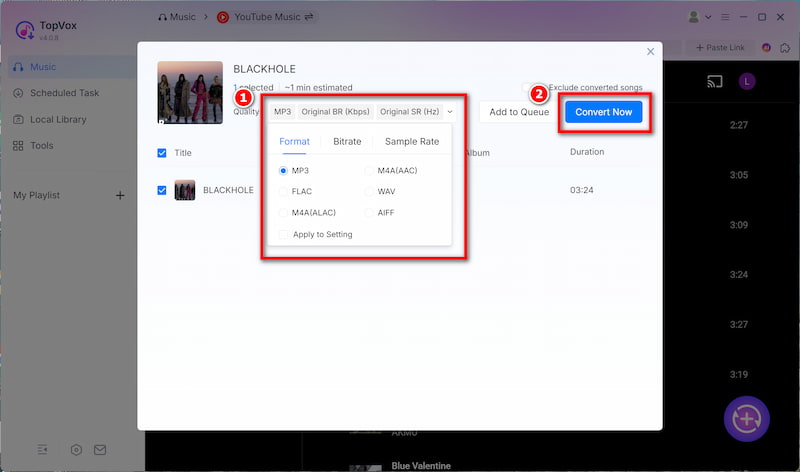Click the home icon near Paste Link
800x472 pixels.
pos(785,47)
